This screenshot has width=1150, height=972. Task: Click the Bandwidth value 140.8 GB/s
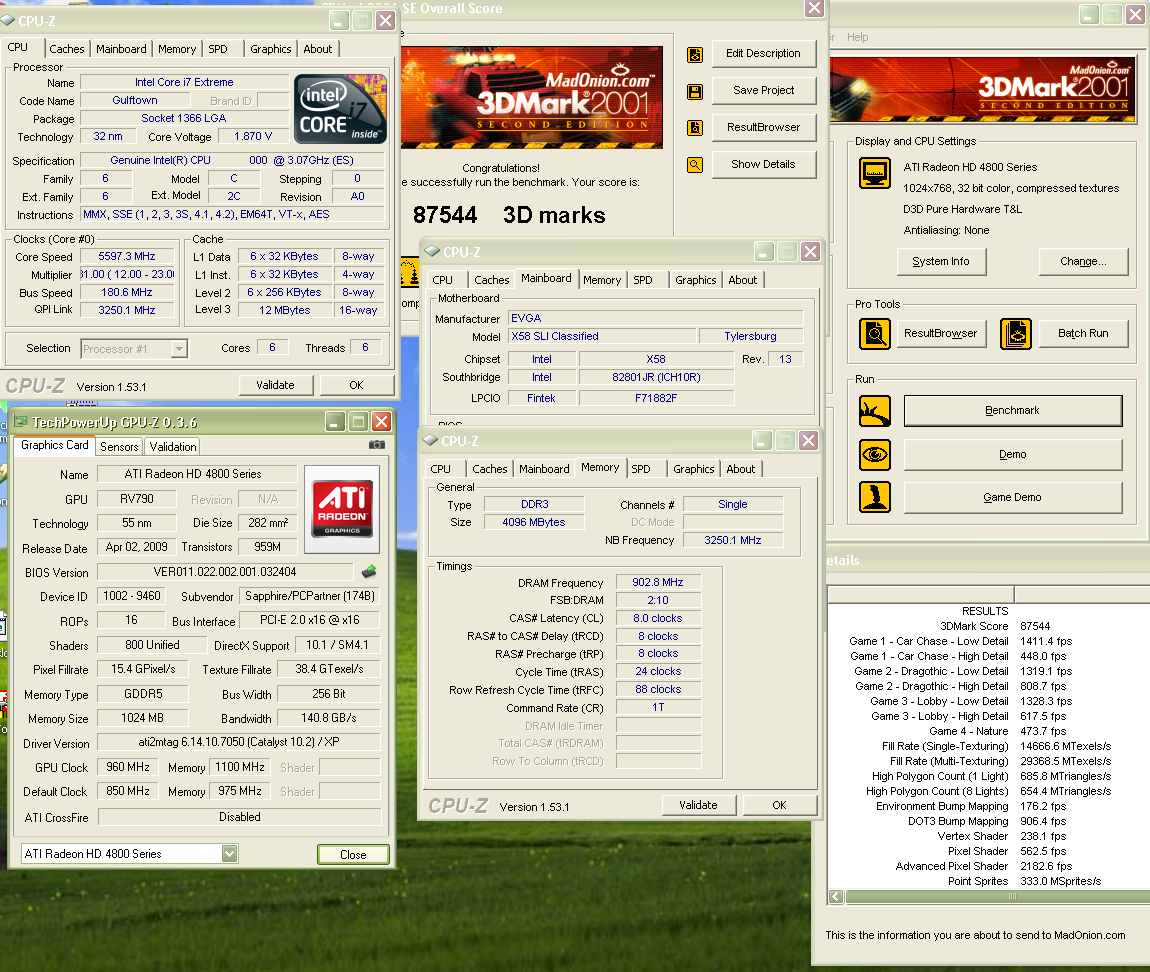329,718
